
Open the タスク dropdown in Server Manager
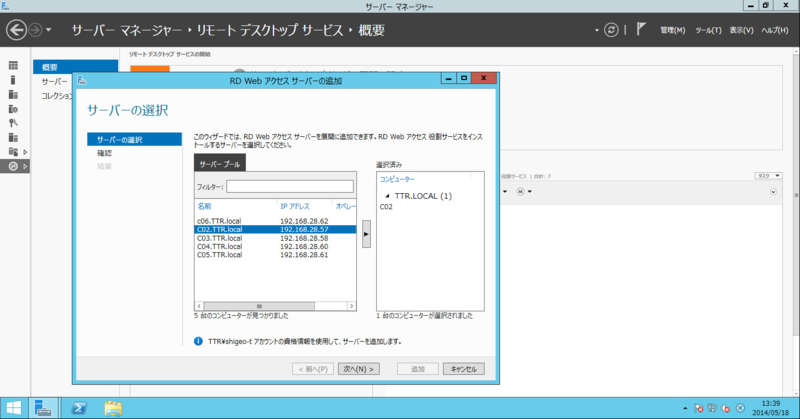tap(768, 176)
